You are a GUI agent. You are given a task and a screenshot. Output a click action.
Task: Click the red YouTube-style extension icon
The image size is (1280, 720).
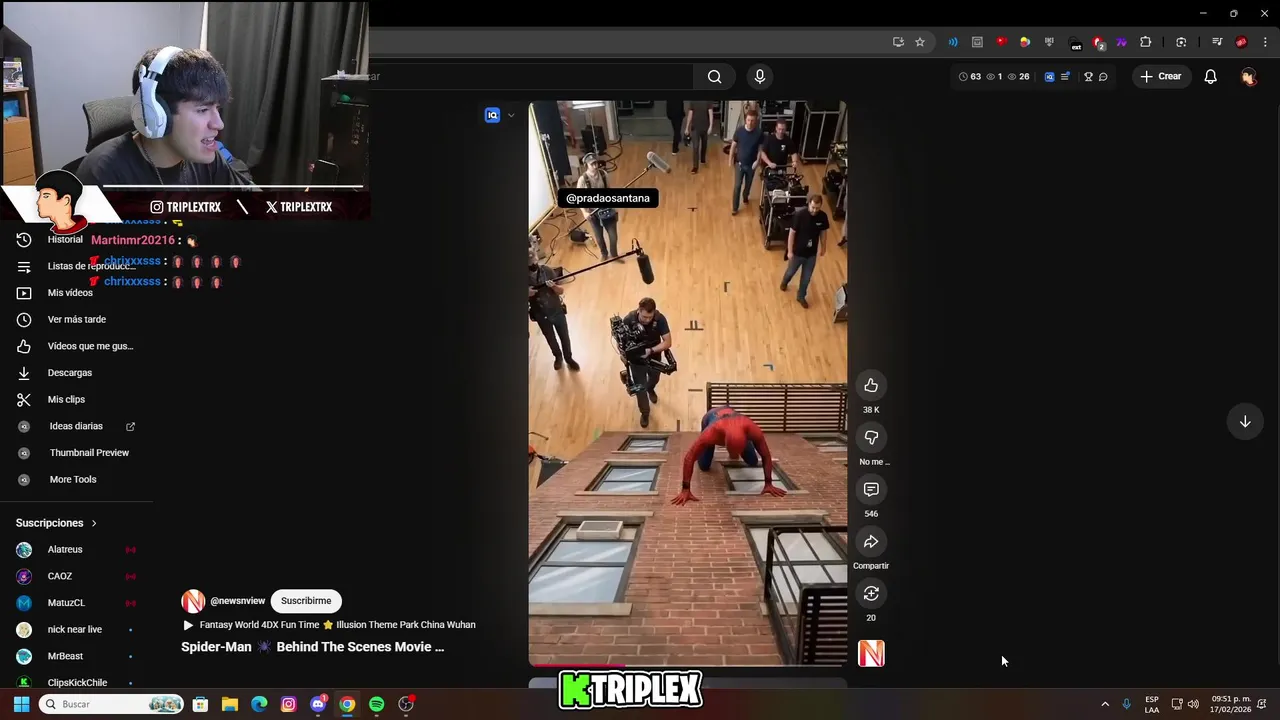pos(1001,42)
